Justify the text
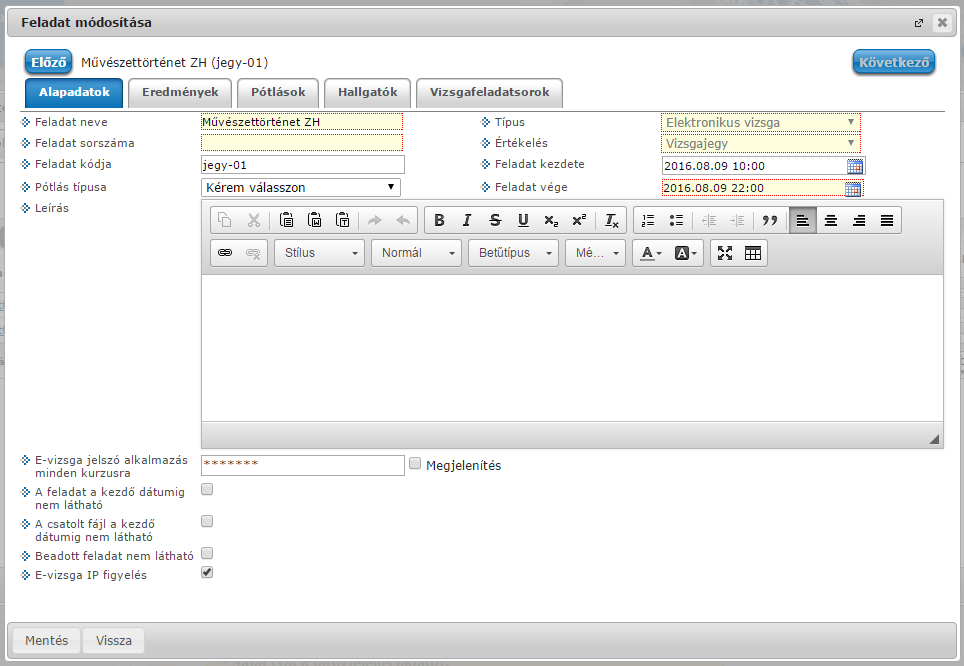The width and height of the screenshot is (964, 666). coord(887,220)
